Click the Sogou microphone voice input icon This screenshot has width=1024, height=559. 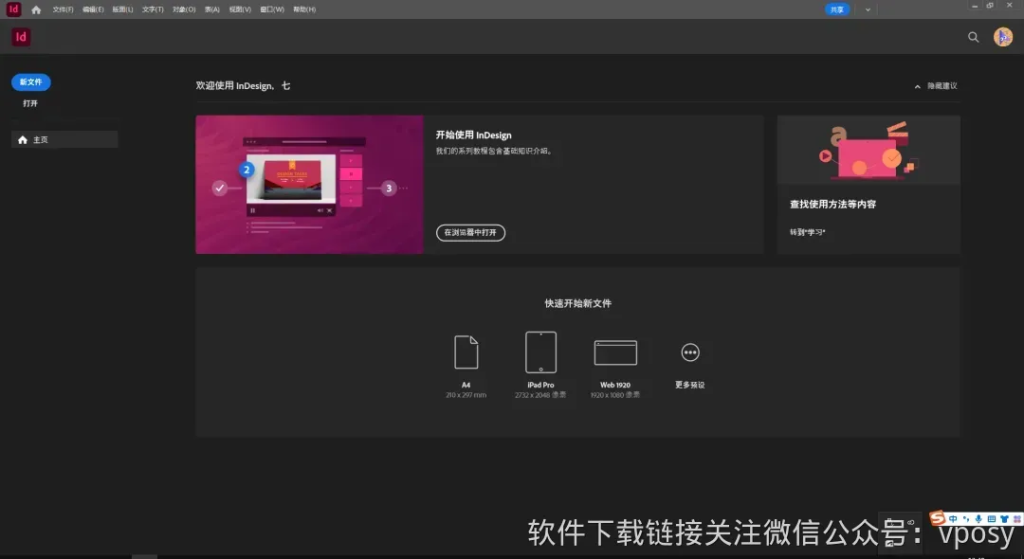point(978,519)
